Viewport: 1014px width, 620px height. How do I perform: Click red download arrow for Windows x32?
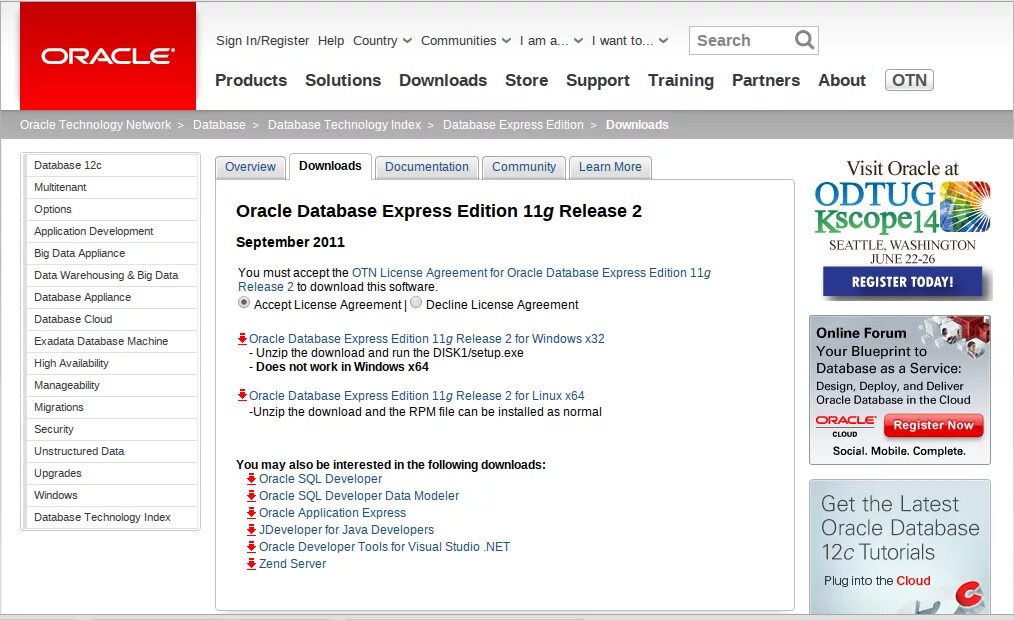242,338
